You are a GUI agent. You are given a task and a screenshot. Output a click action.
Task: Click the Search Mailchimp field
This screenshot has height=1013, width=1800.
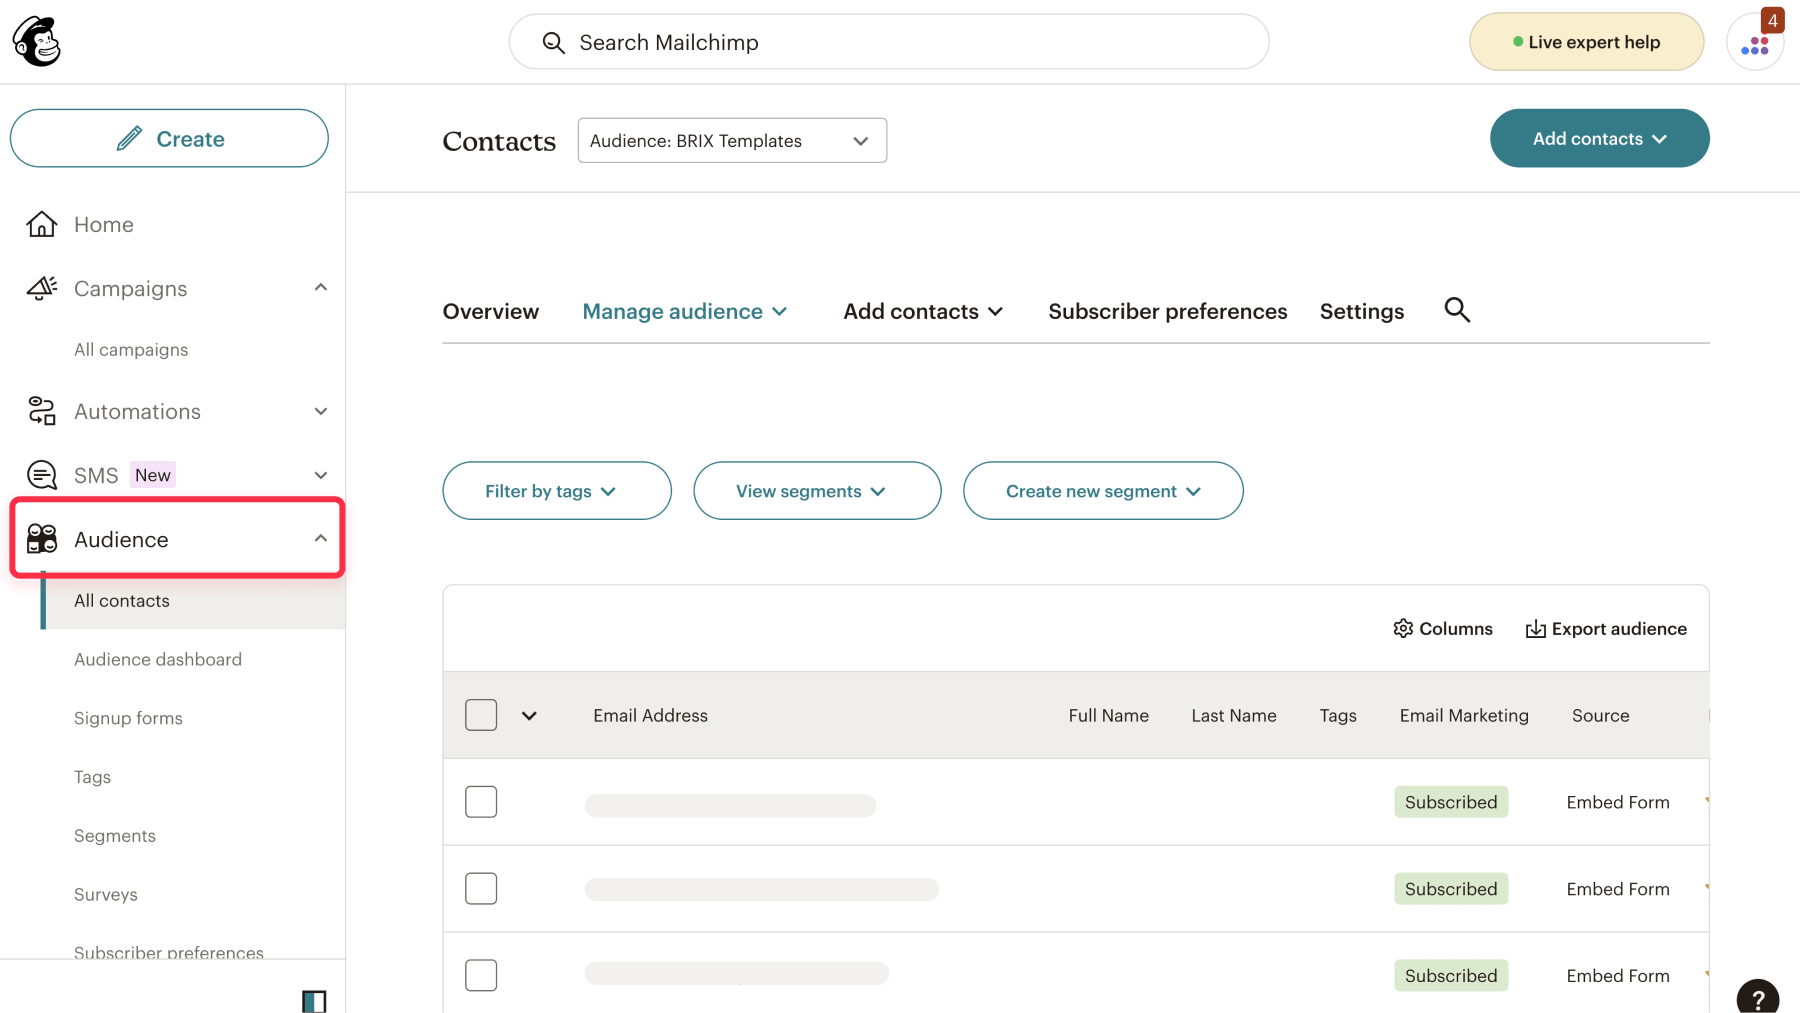(889, 42)
